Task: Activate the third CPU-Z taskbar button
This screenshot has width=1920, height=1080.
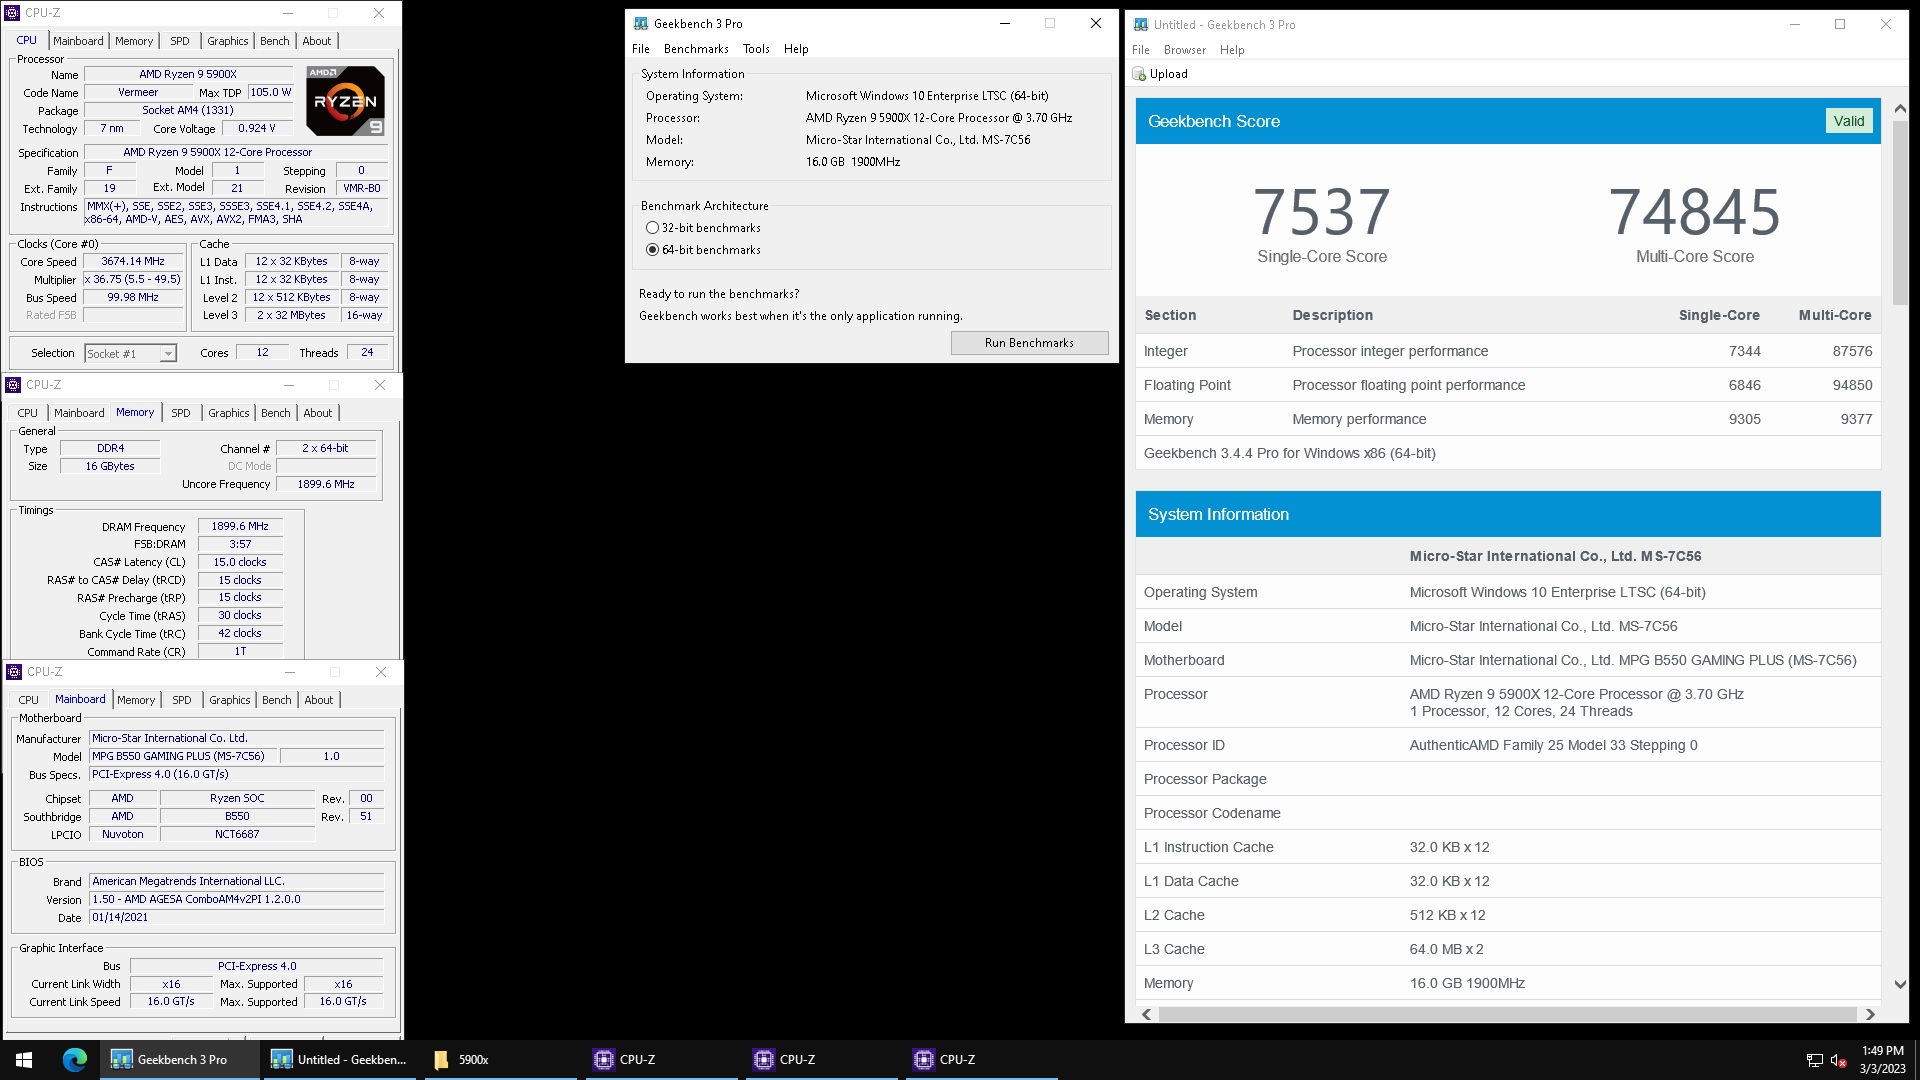Action: point(980,1059)
